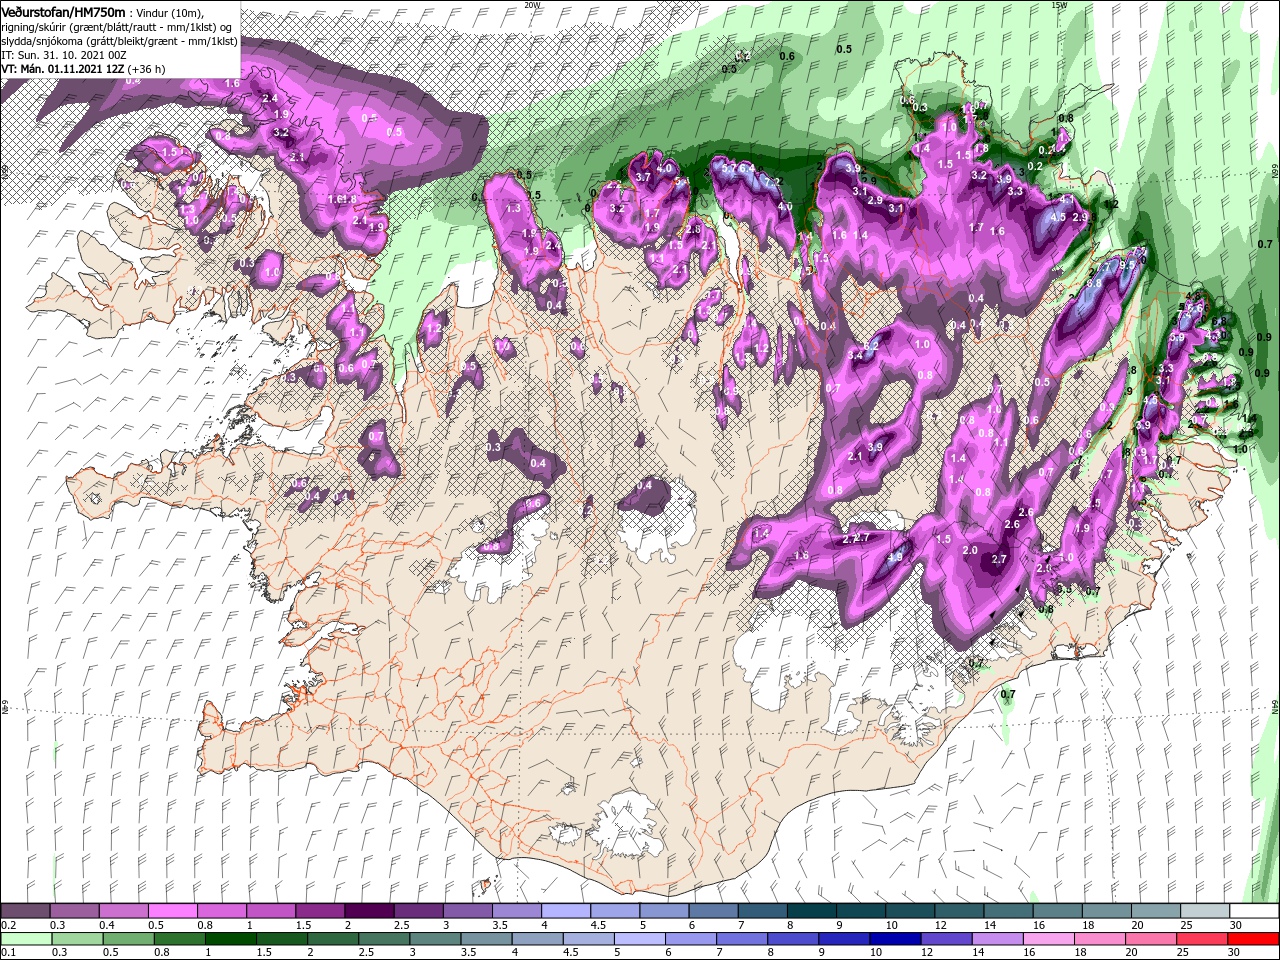Choose upper legend lavender swatch at 4
This screenshot has width=1280, height=960.
(564, 911)
